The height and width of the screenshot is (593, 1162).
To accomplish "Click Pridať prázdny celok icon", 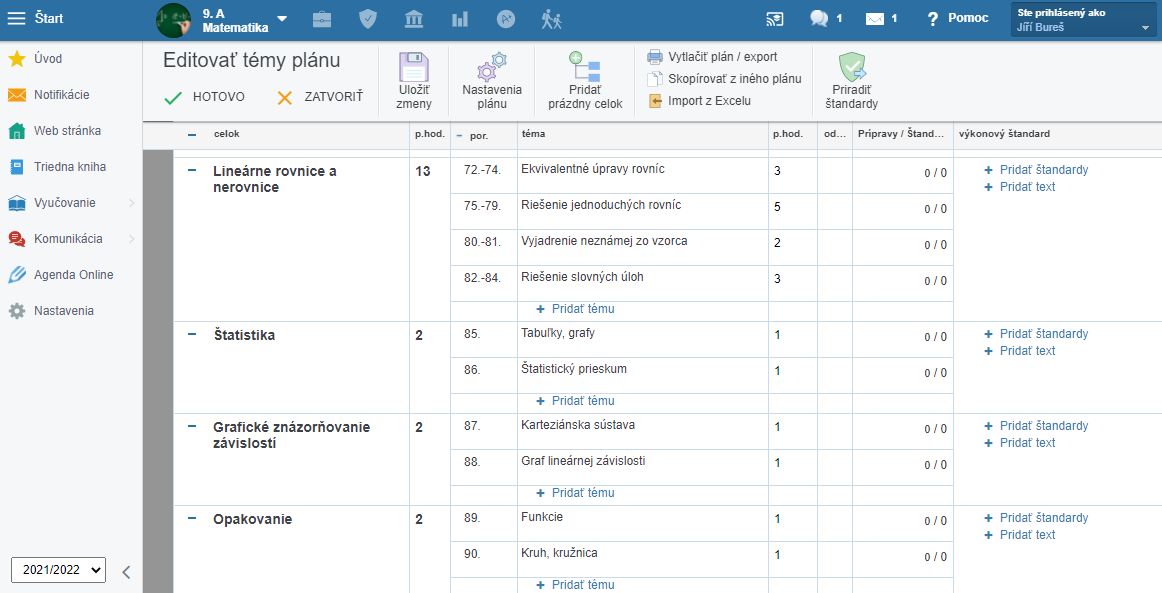I will point(584,67).
